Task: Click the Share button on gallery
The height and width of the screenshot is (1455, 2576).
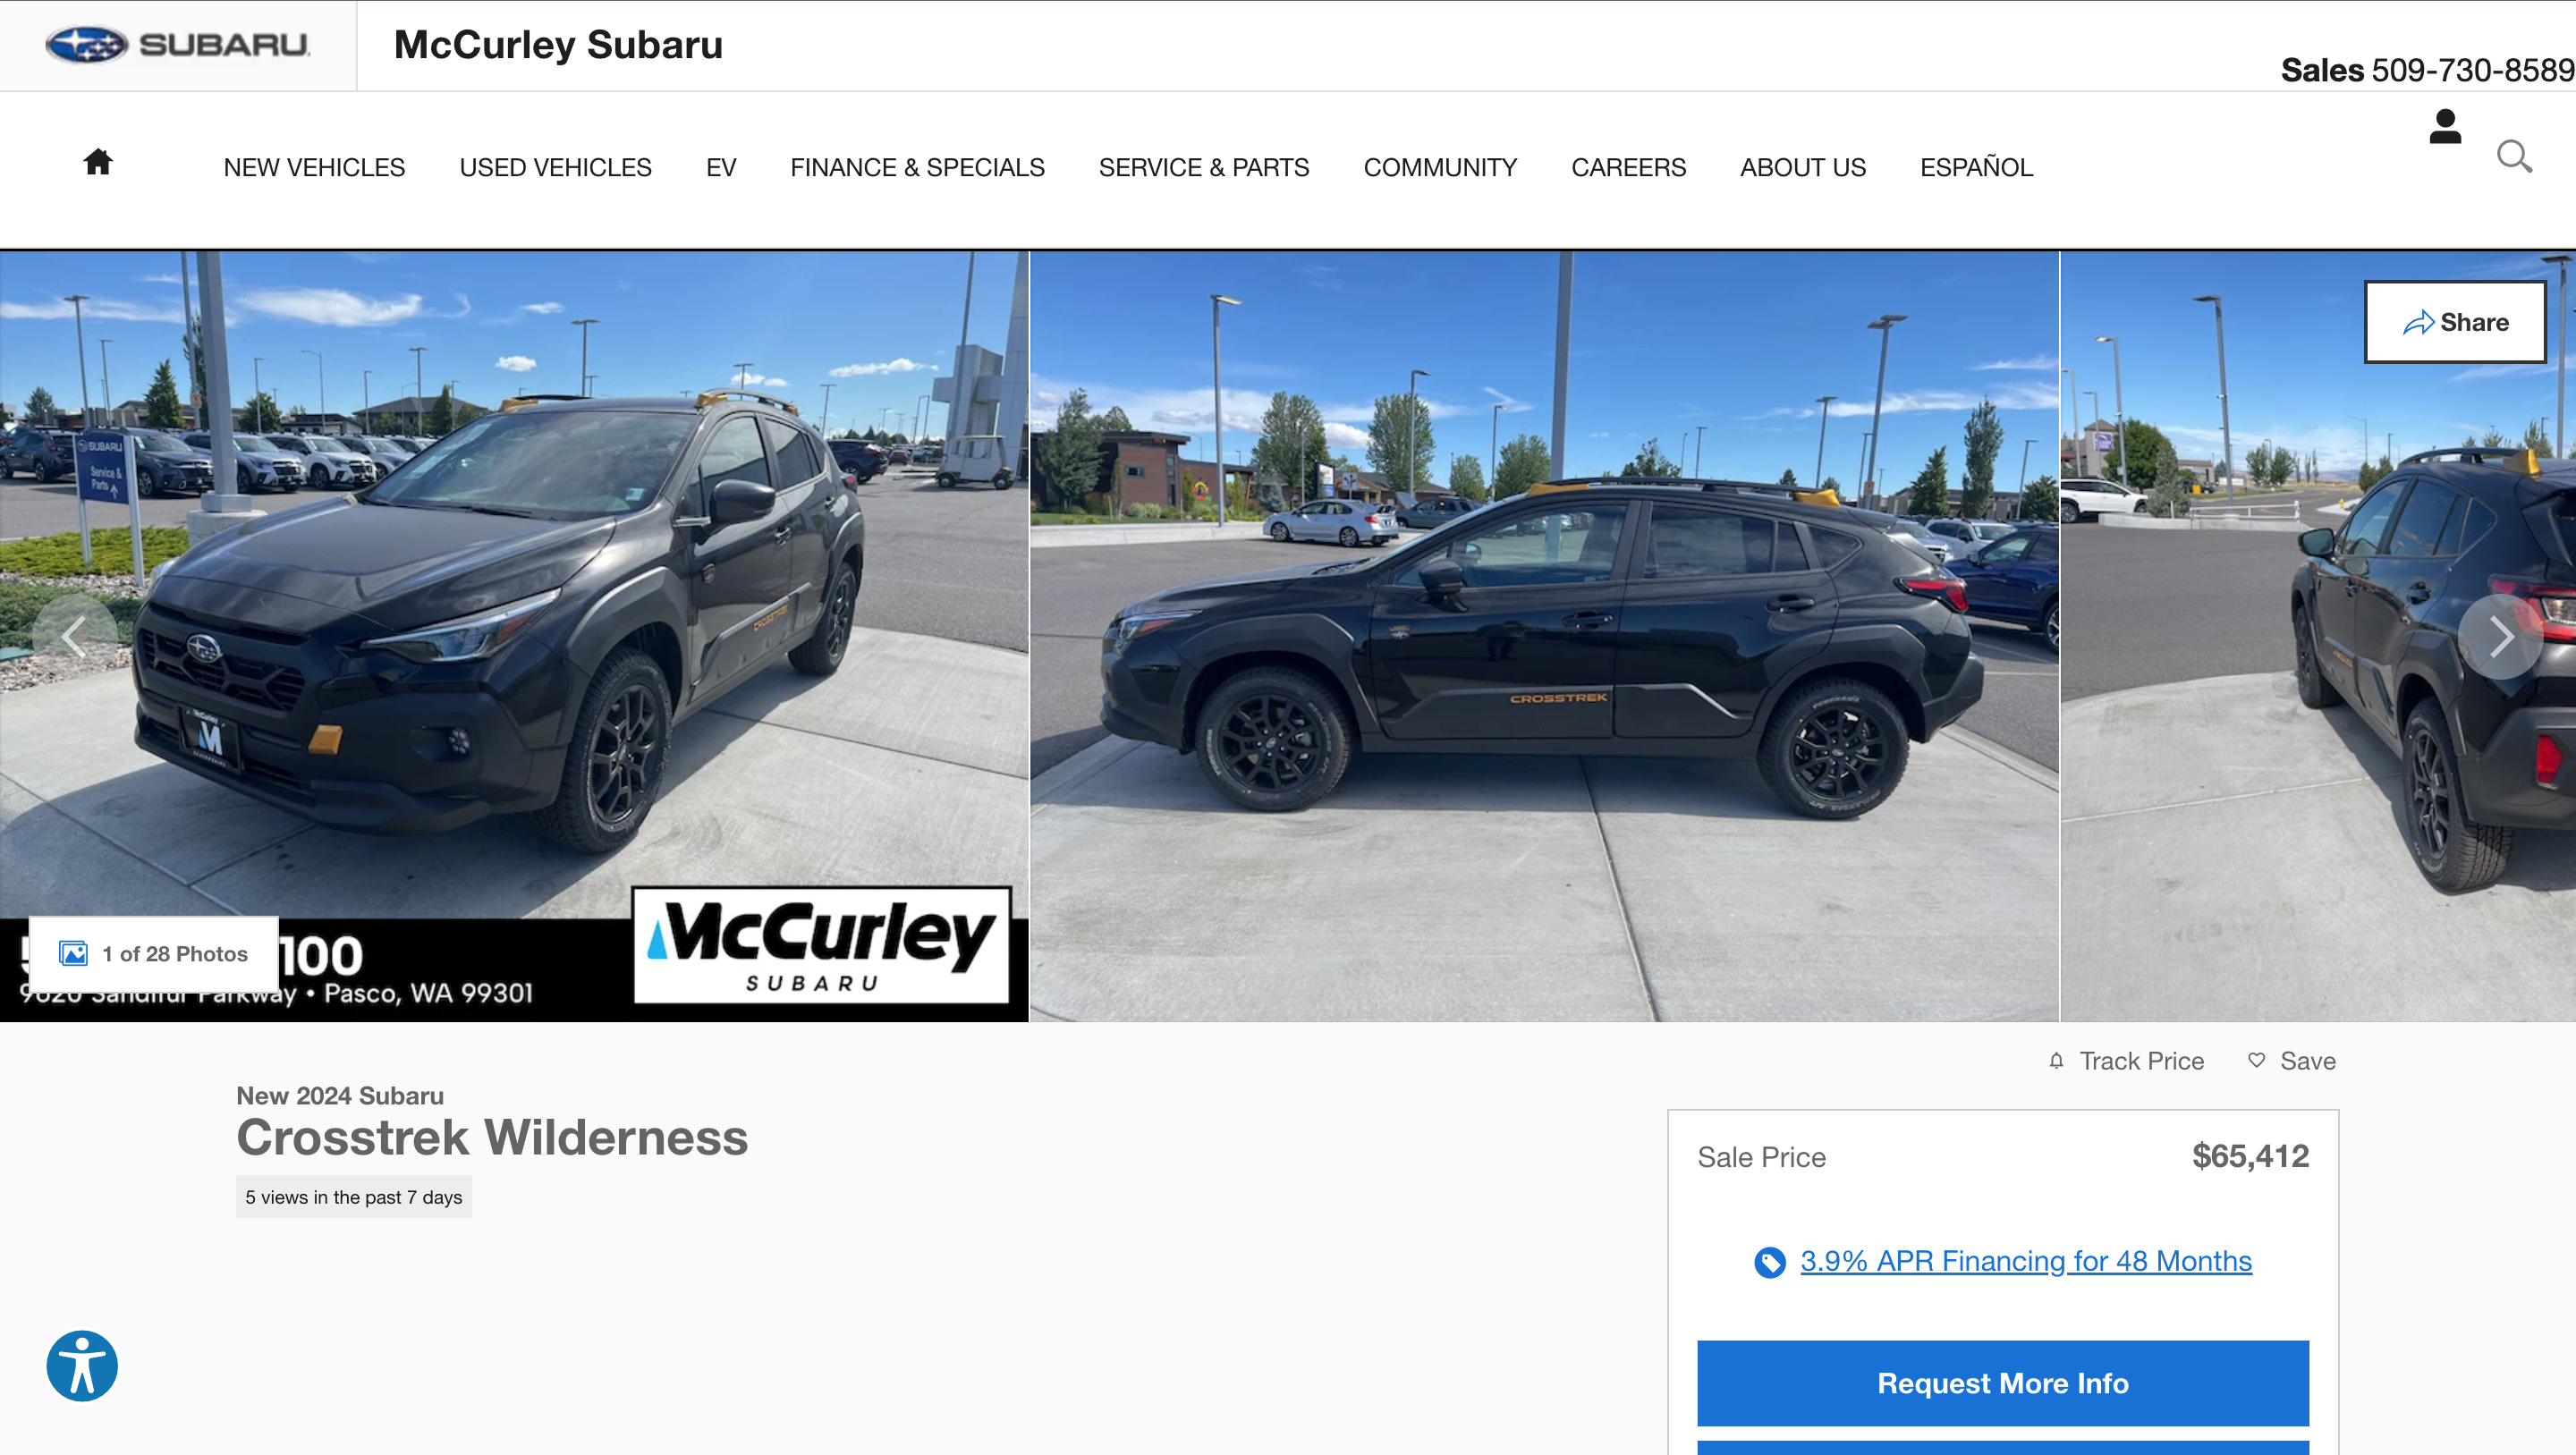Action: [2455, 322]
